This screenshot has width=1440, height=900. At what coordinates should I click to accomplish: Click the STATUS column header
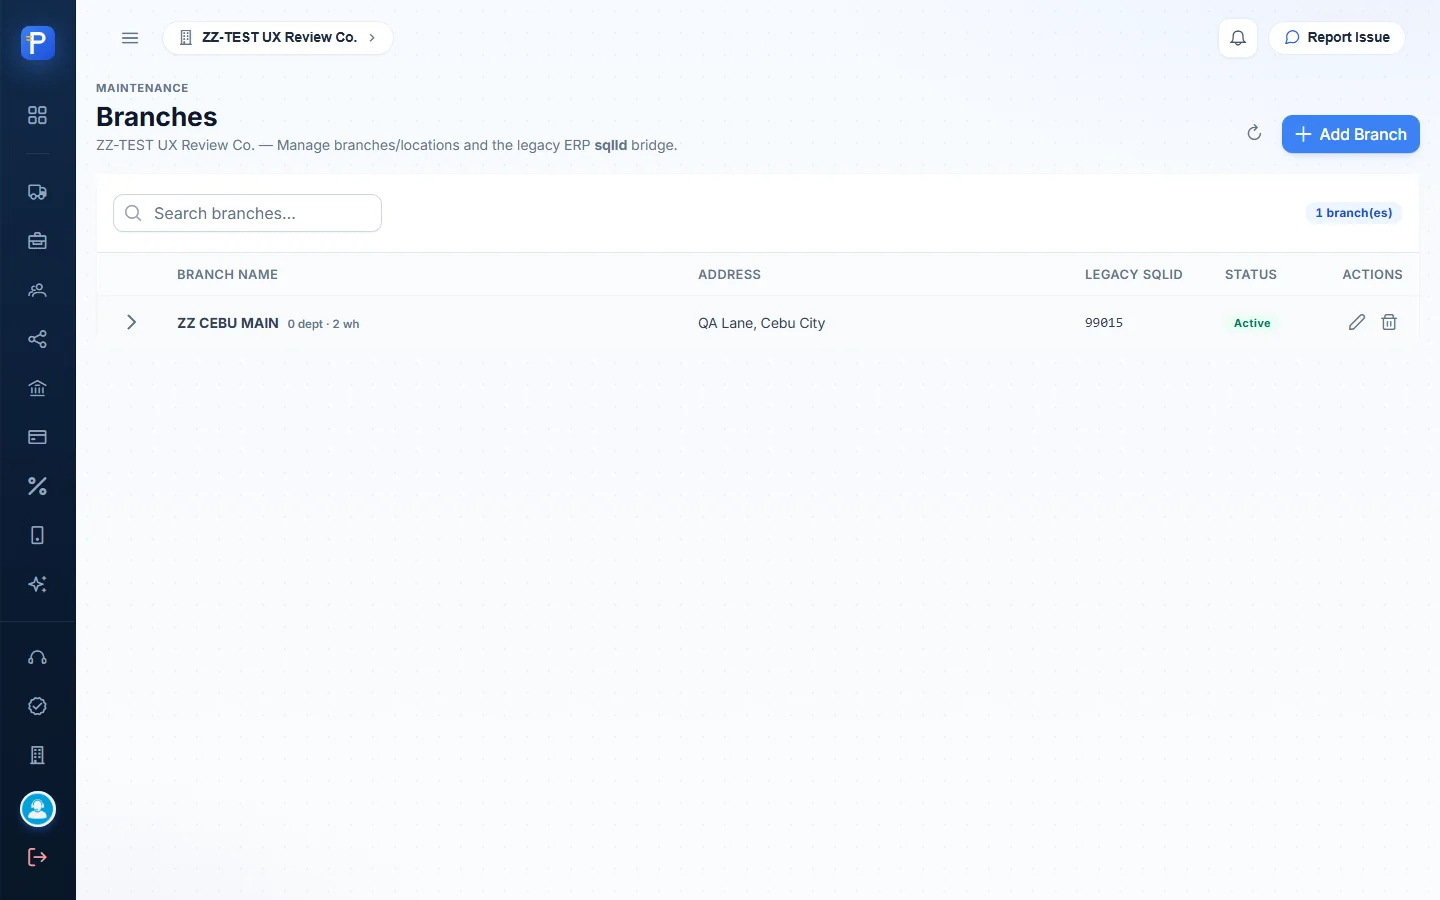coord(1251,274)
